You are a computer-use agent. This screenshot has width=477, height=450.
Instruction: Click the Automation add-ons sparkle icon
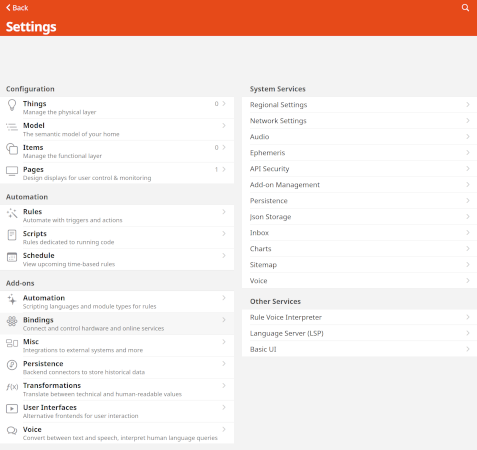(x=12, y=299)
